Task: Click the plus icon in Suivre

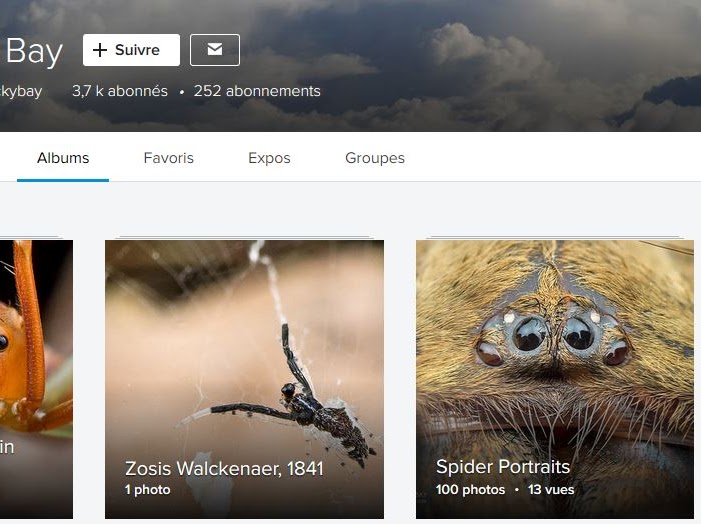Action: tap(100, 50)
